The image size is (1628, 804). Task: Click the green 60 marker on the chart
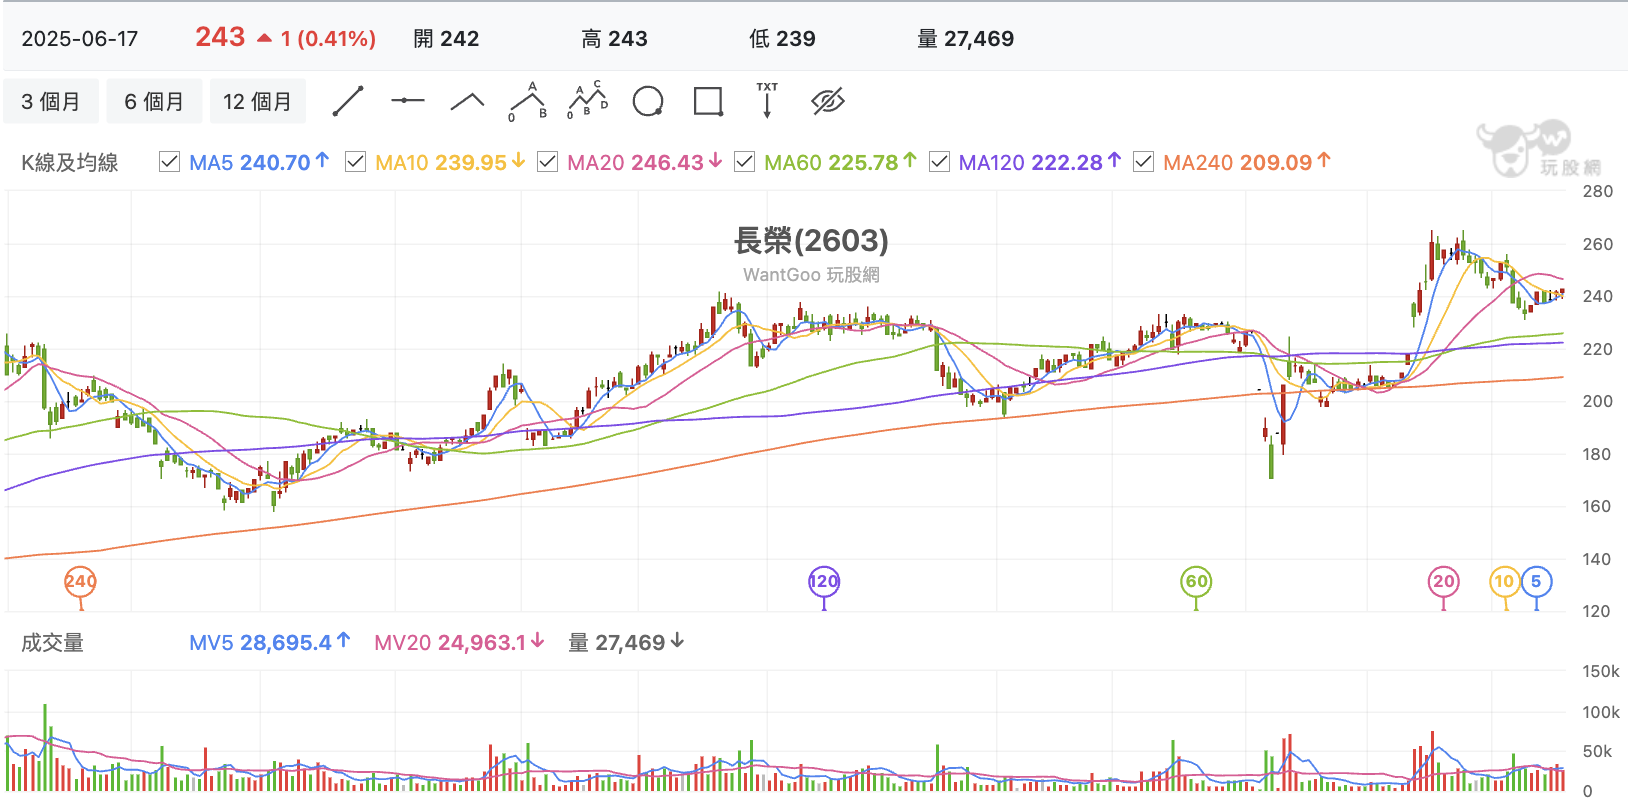(1196, 581)
